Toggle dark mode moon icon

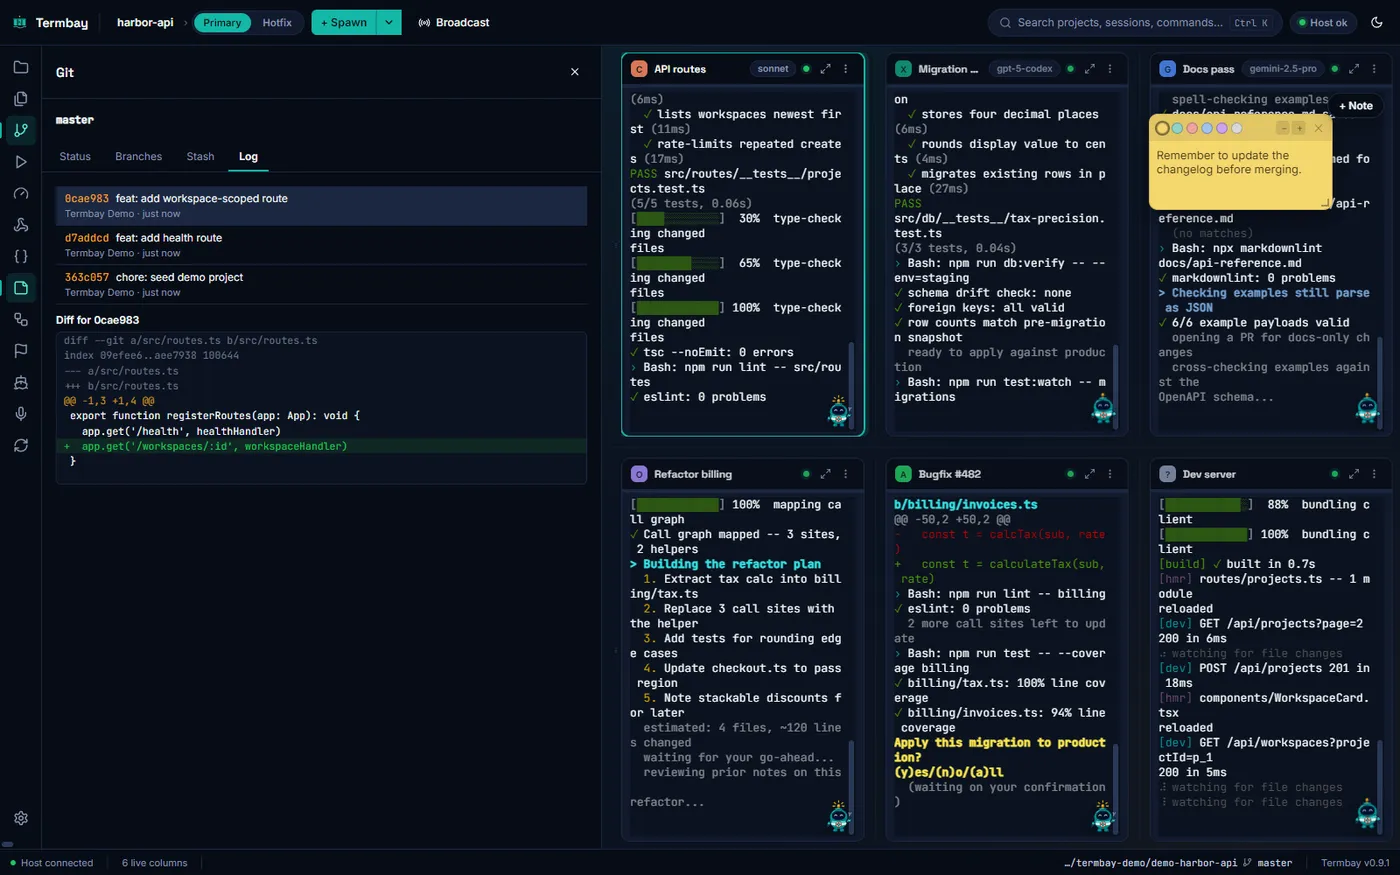pyautogui.click(x=1377, y=22)
